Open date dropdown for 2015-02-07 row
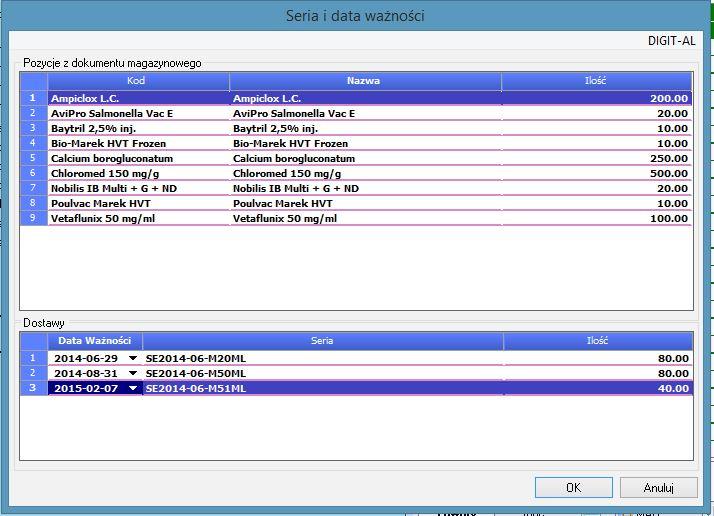This screenshot has width=714, height=516. click(133, 388)
